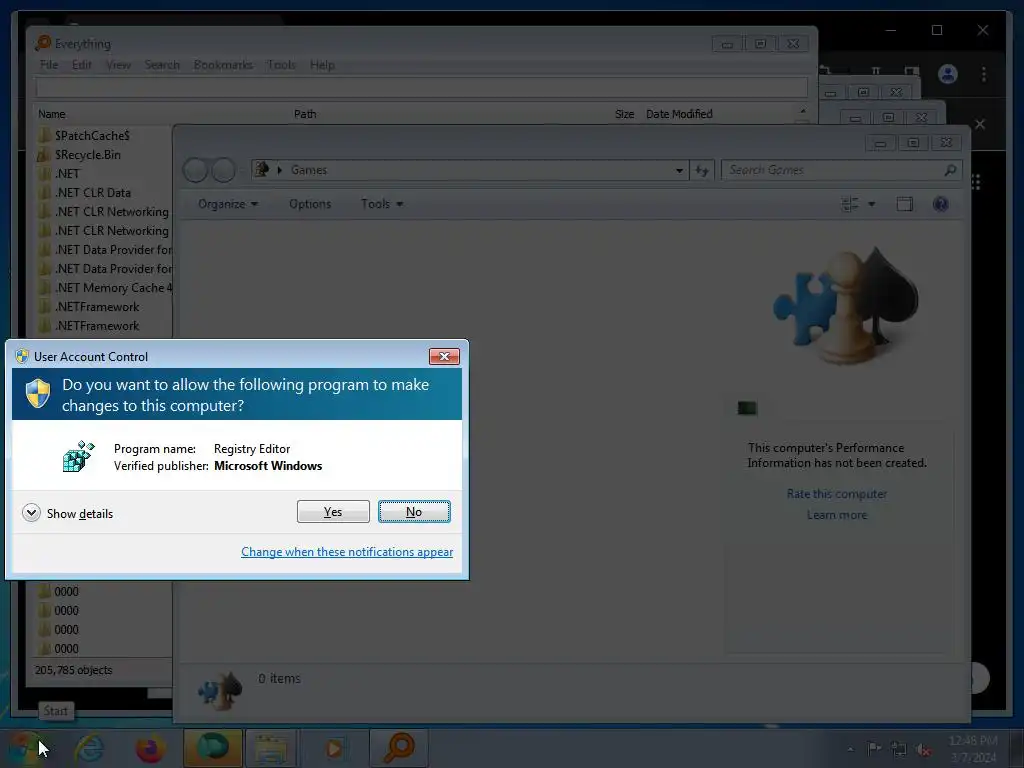The width and height of the screenshot is (1024, 768).
Task: Click the UAC shield icon in banner
Action: [x=38, y=394]
